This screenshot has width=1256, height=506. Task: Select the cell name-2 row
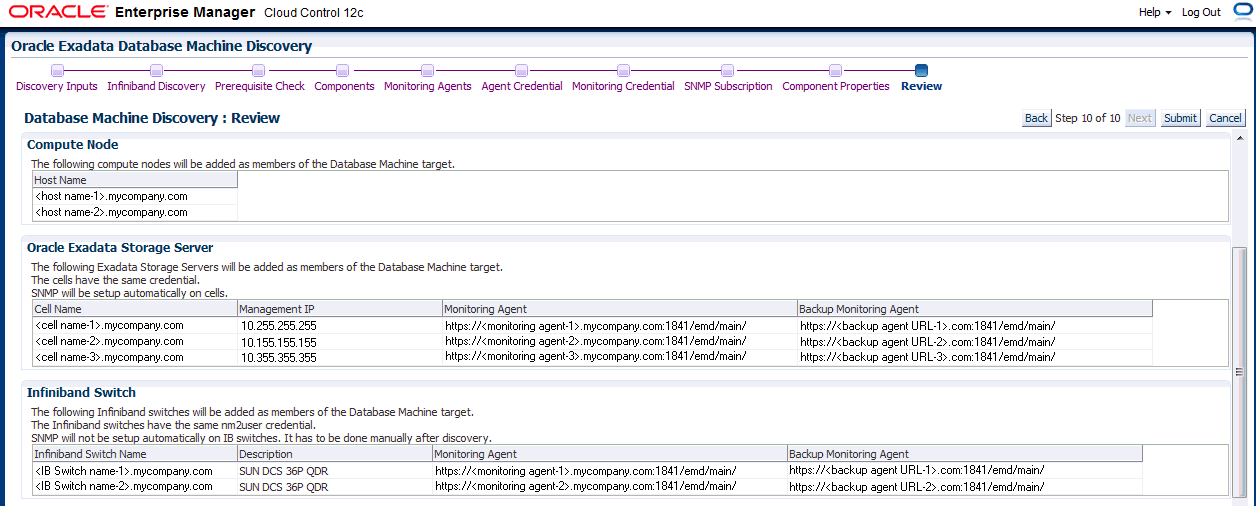592,341
